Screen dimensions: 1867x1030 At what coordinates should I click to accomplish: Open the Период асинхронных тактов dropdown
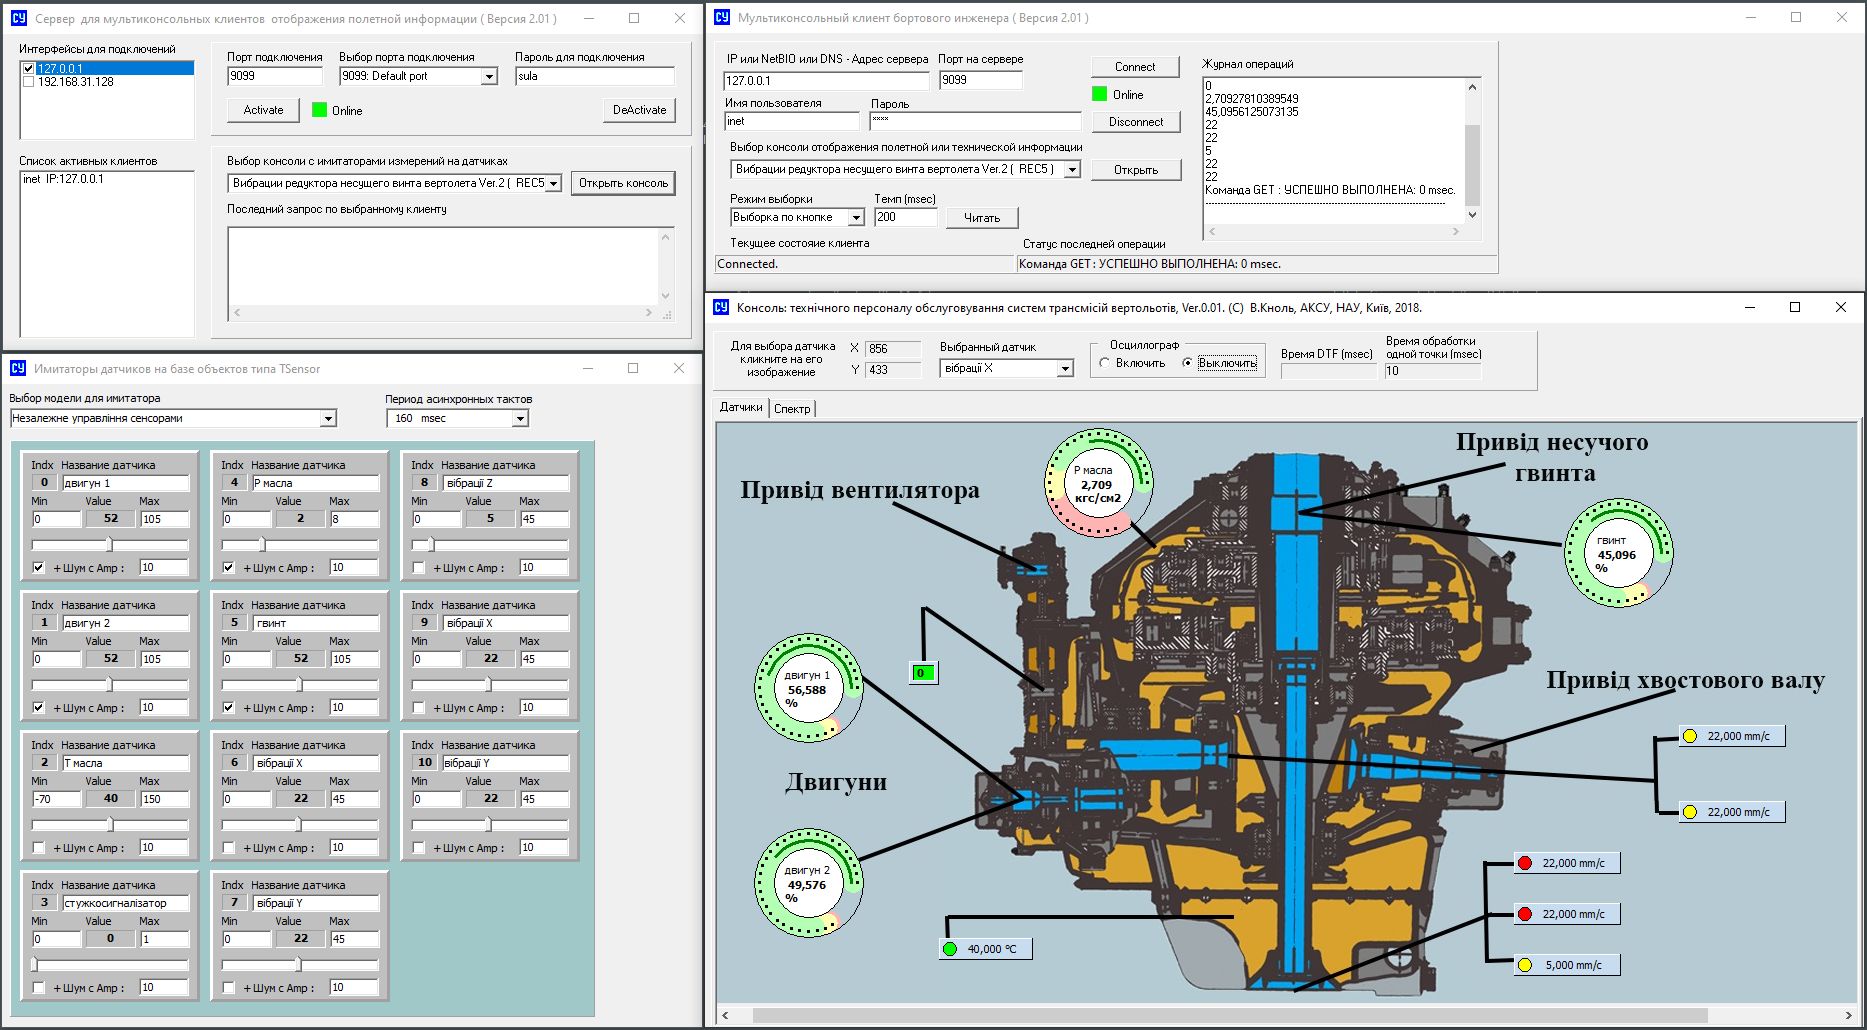520,419
